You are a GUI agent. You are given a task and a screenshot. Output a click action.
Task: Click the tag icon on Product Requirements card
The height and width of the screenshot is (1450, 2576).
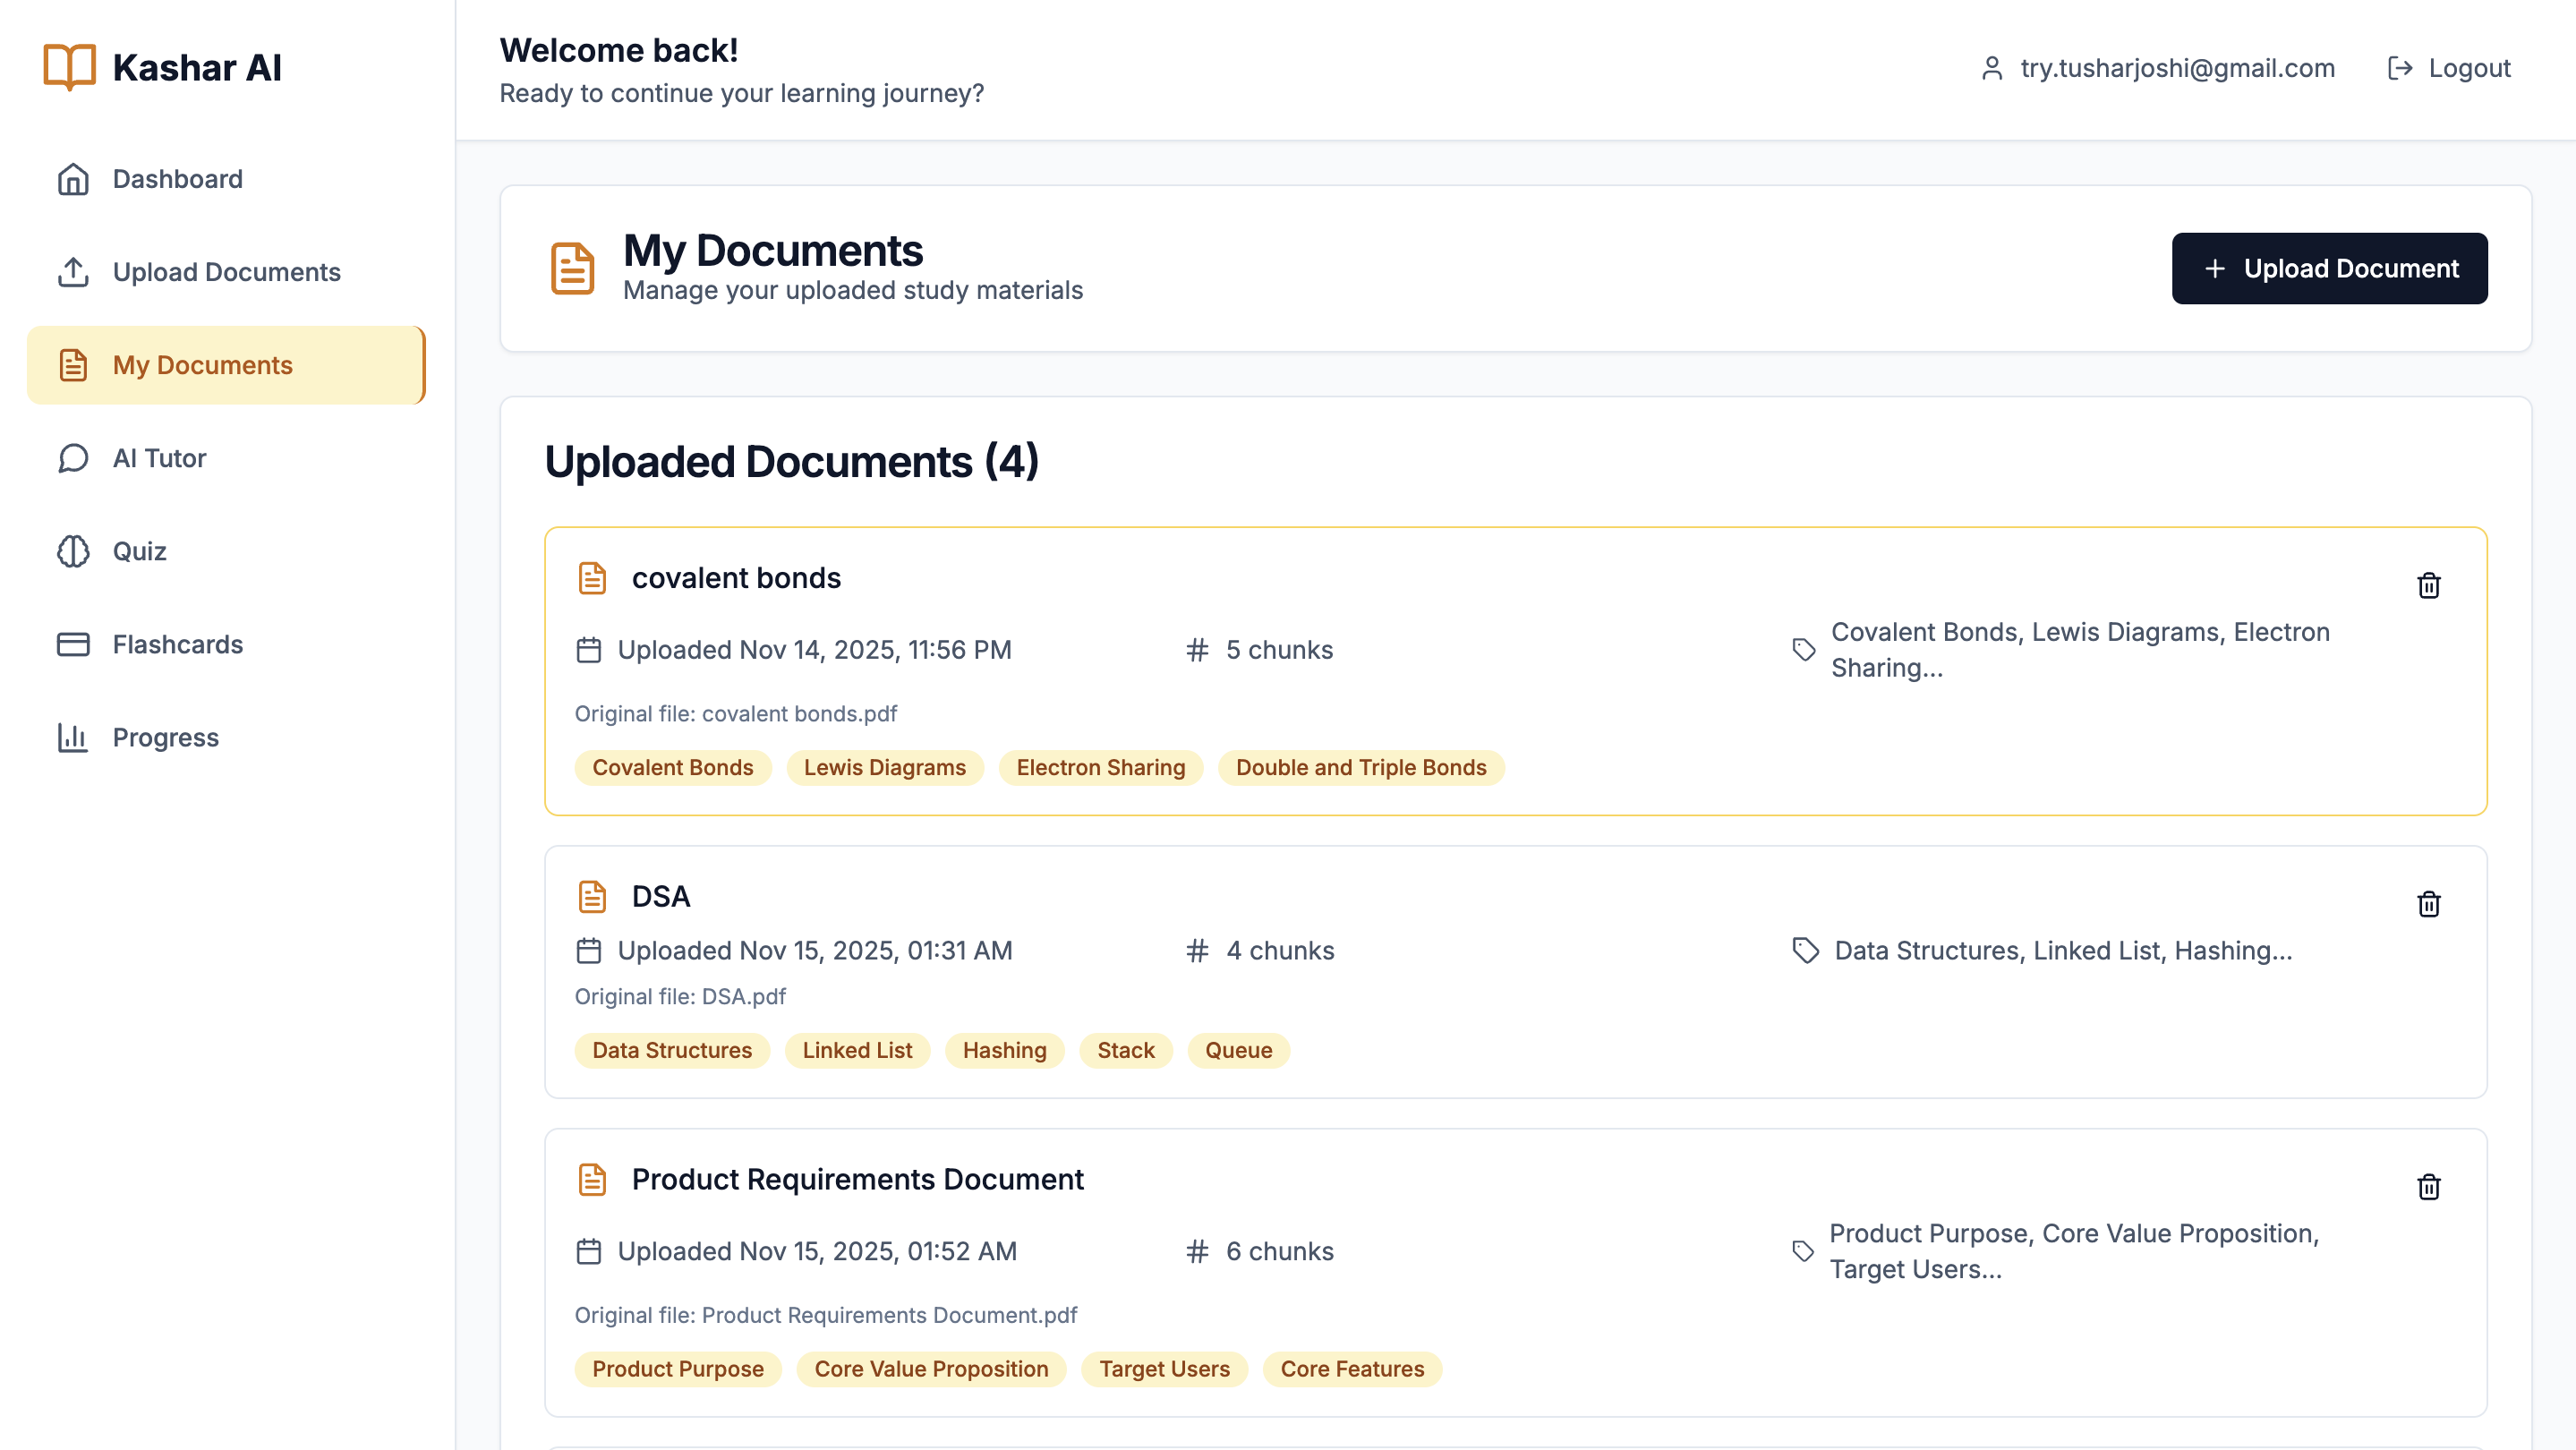click(1803, 1252)
